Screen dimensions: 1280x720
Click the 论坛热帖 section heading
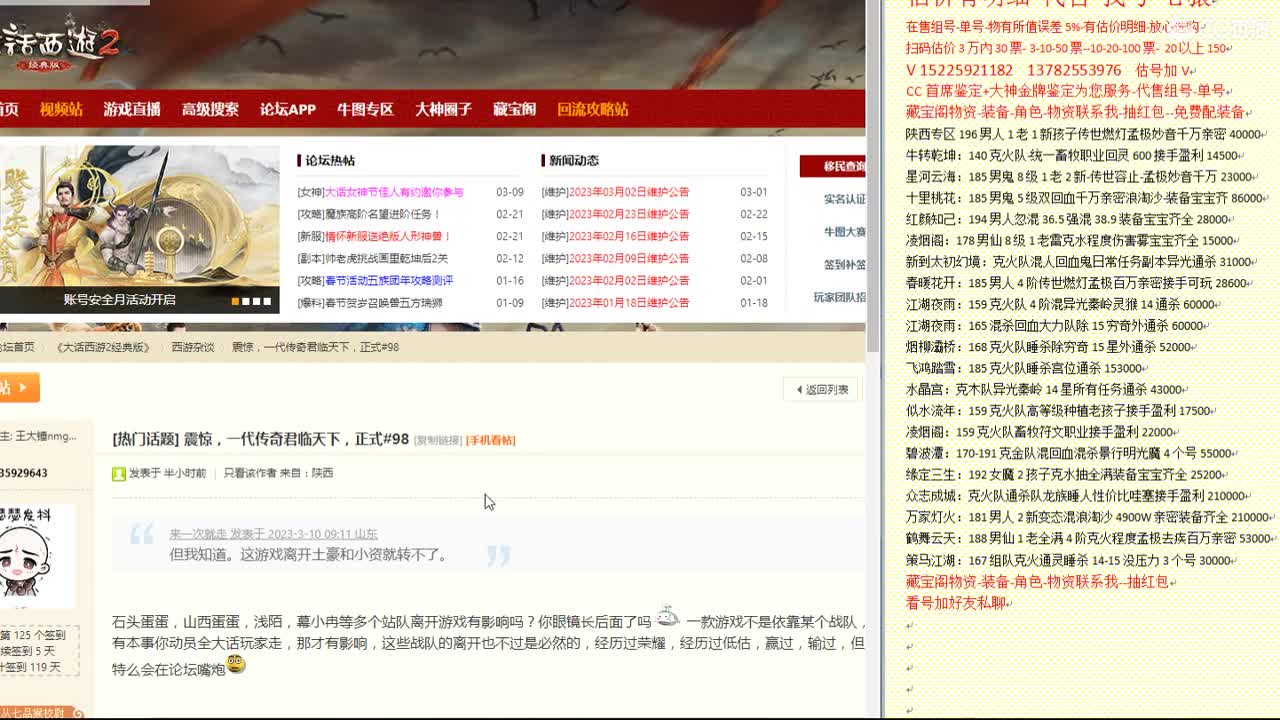(330, 160)
